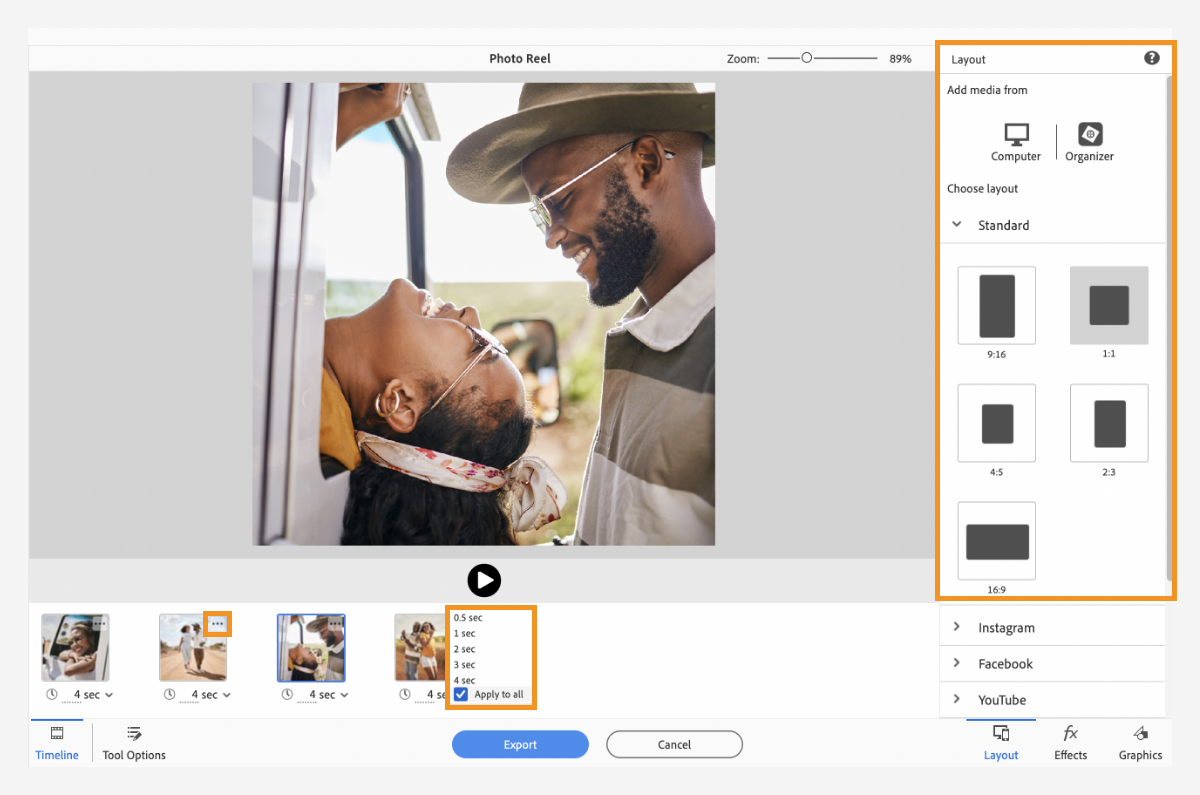The height and width of the screenshot is (795, 1200).
Task: Select the 9:16 layout preset
Action: (996, 305)
